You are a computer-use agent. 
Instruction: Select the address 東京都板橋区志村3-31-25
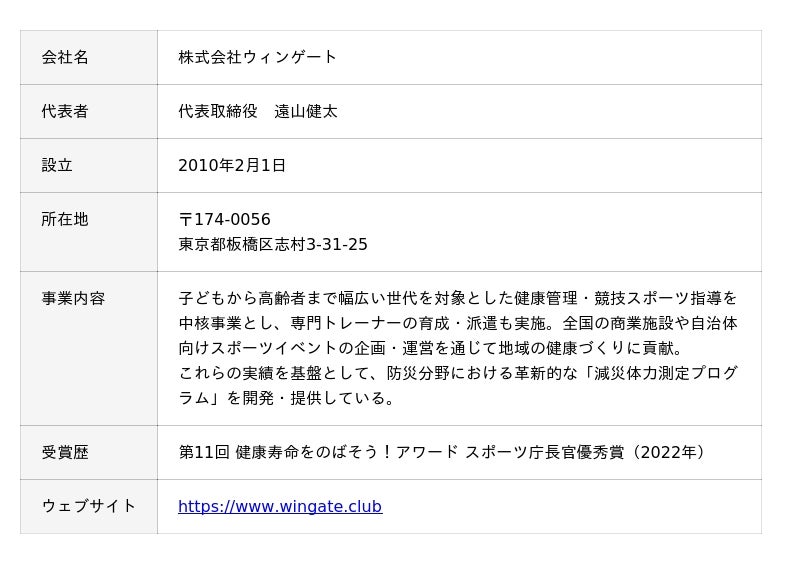(x=273, y=245)
